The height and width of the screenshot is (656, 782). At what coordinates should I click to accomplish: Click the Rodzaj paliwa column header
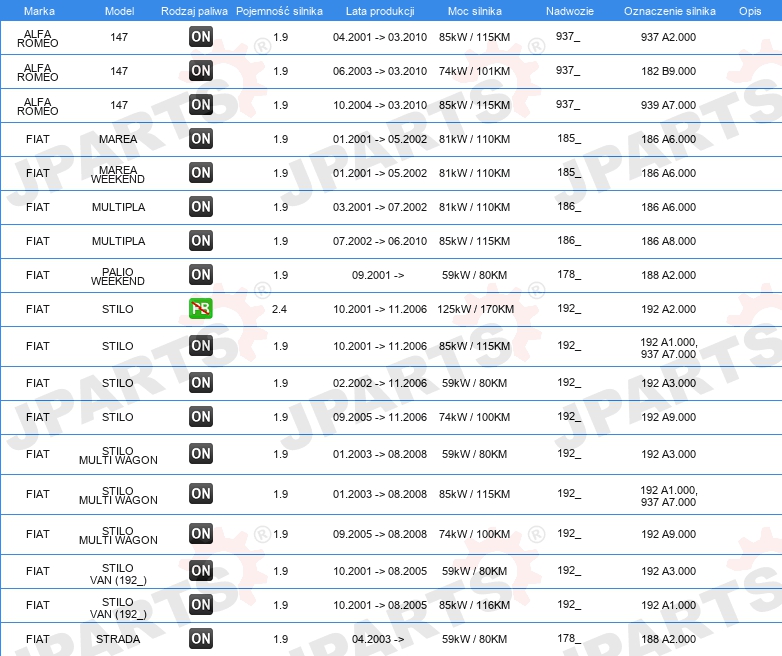pyautogui.click(x=194, y=11)
